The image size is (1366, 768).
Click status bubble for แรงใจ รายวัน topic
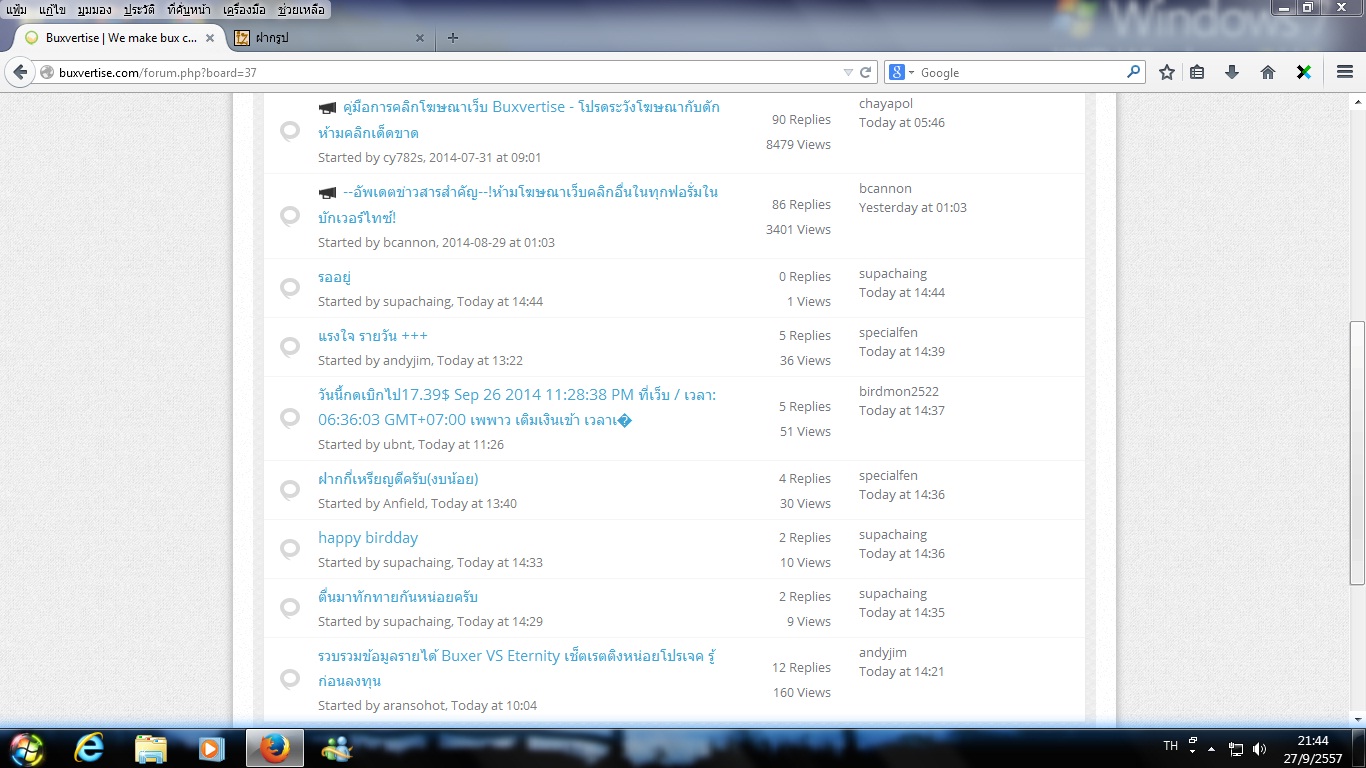click(x=290, y=347)
